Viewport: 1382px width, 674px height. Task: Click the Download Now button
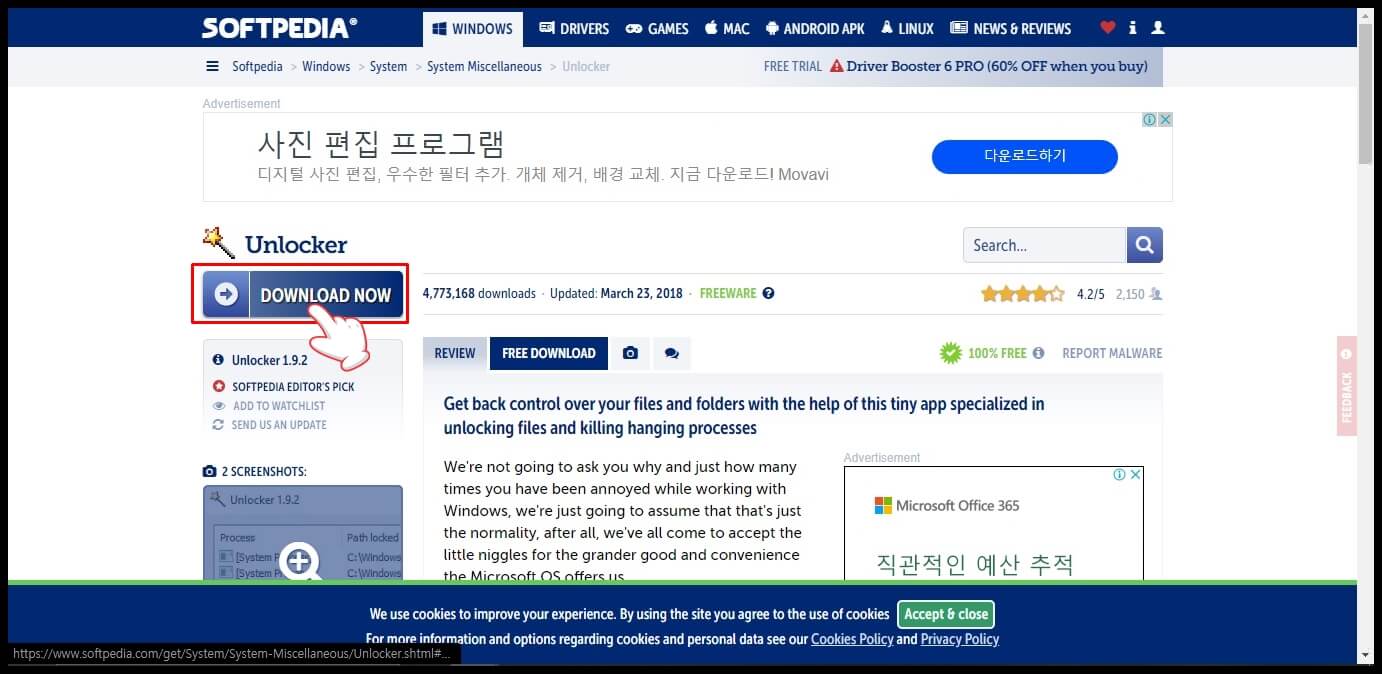303,294
